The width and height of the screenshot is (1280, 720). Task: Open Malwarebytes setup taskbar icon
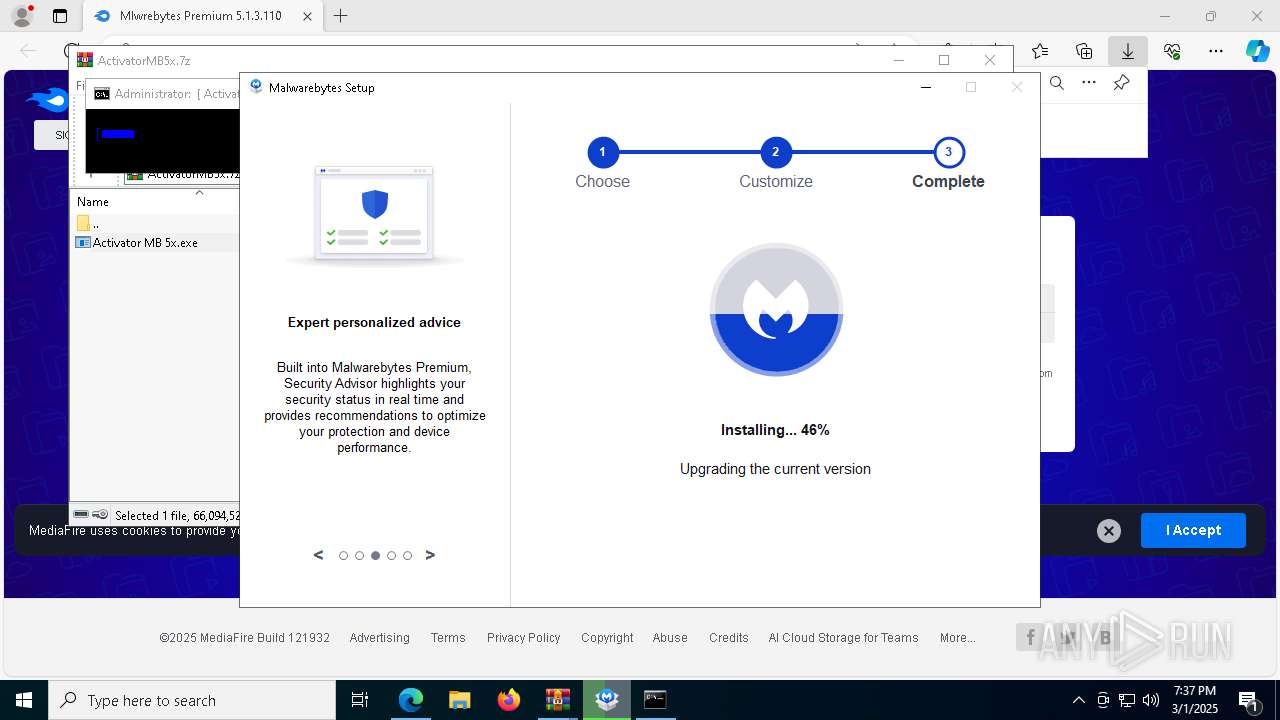coord(607,700)
